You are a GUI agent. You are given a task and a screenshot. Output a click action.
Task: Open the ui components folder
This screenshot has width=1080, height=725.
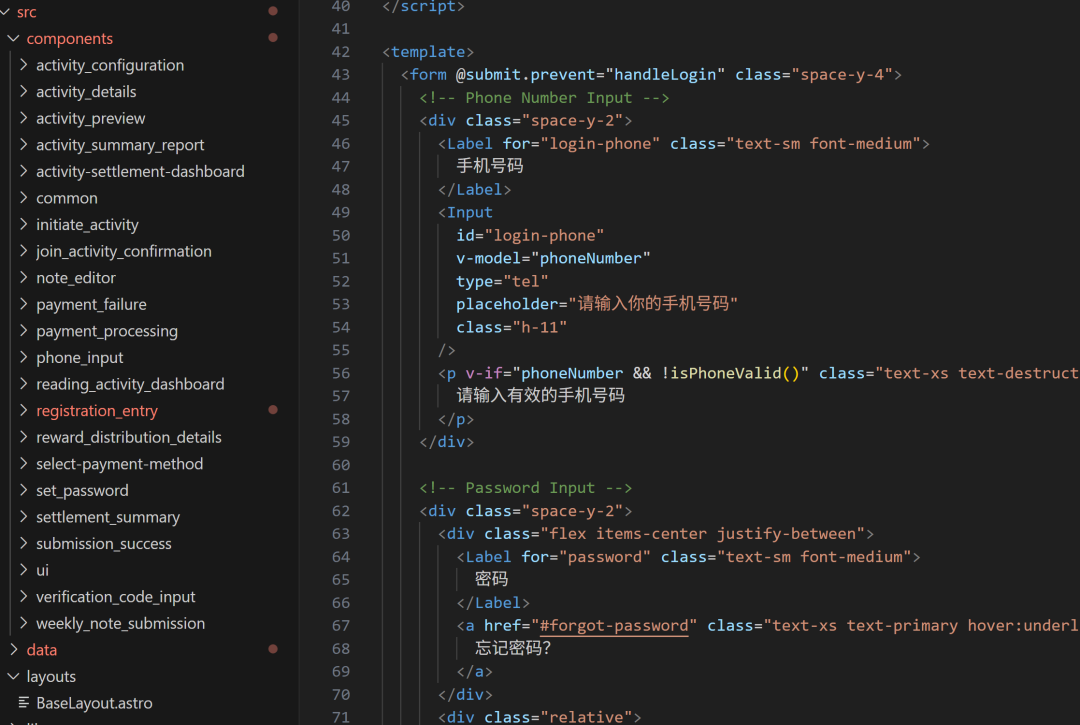click(43, 570)
